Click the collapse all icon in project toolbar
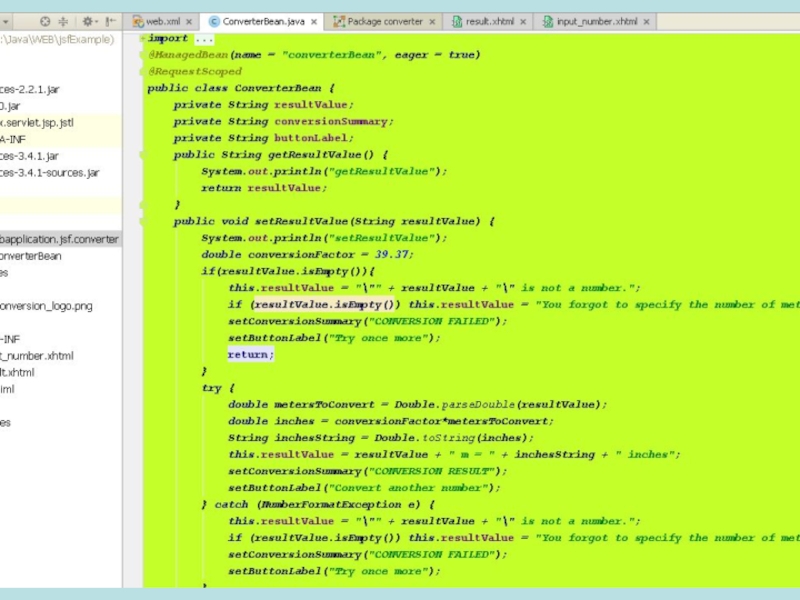The image size is (800, 600). [x=62, y=21]
